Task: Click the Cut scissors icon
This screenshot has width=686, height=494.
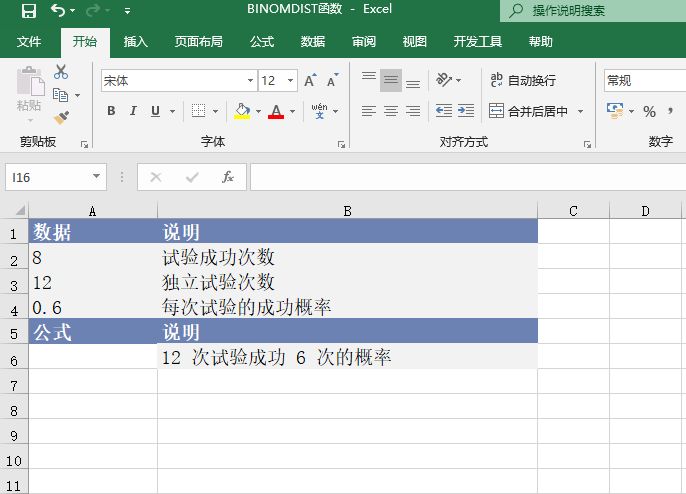Action: 61,72
